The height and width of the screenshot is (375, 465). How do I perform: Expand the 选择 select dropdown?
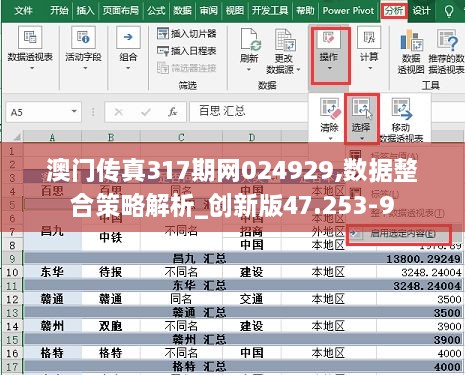point(362,138)
